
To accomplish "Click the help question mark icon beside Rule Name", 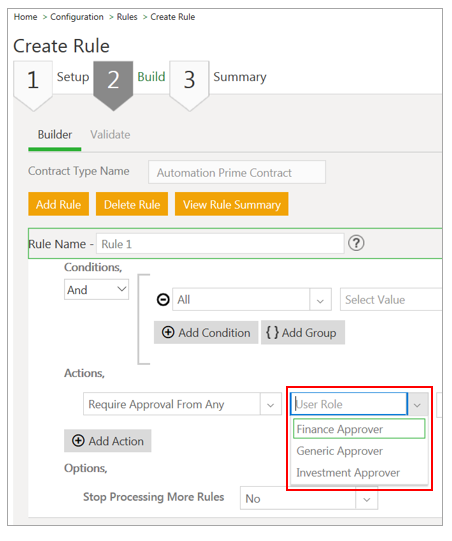I will click(x=356, y=243).
